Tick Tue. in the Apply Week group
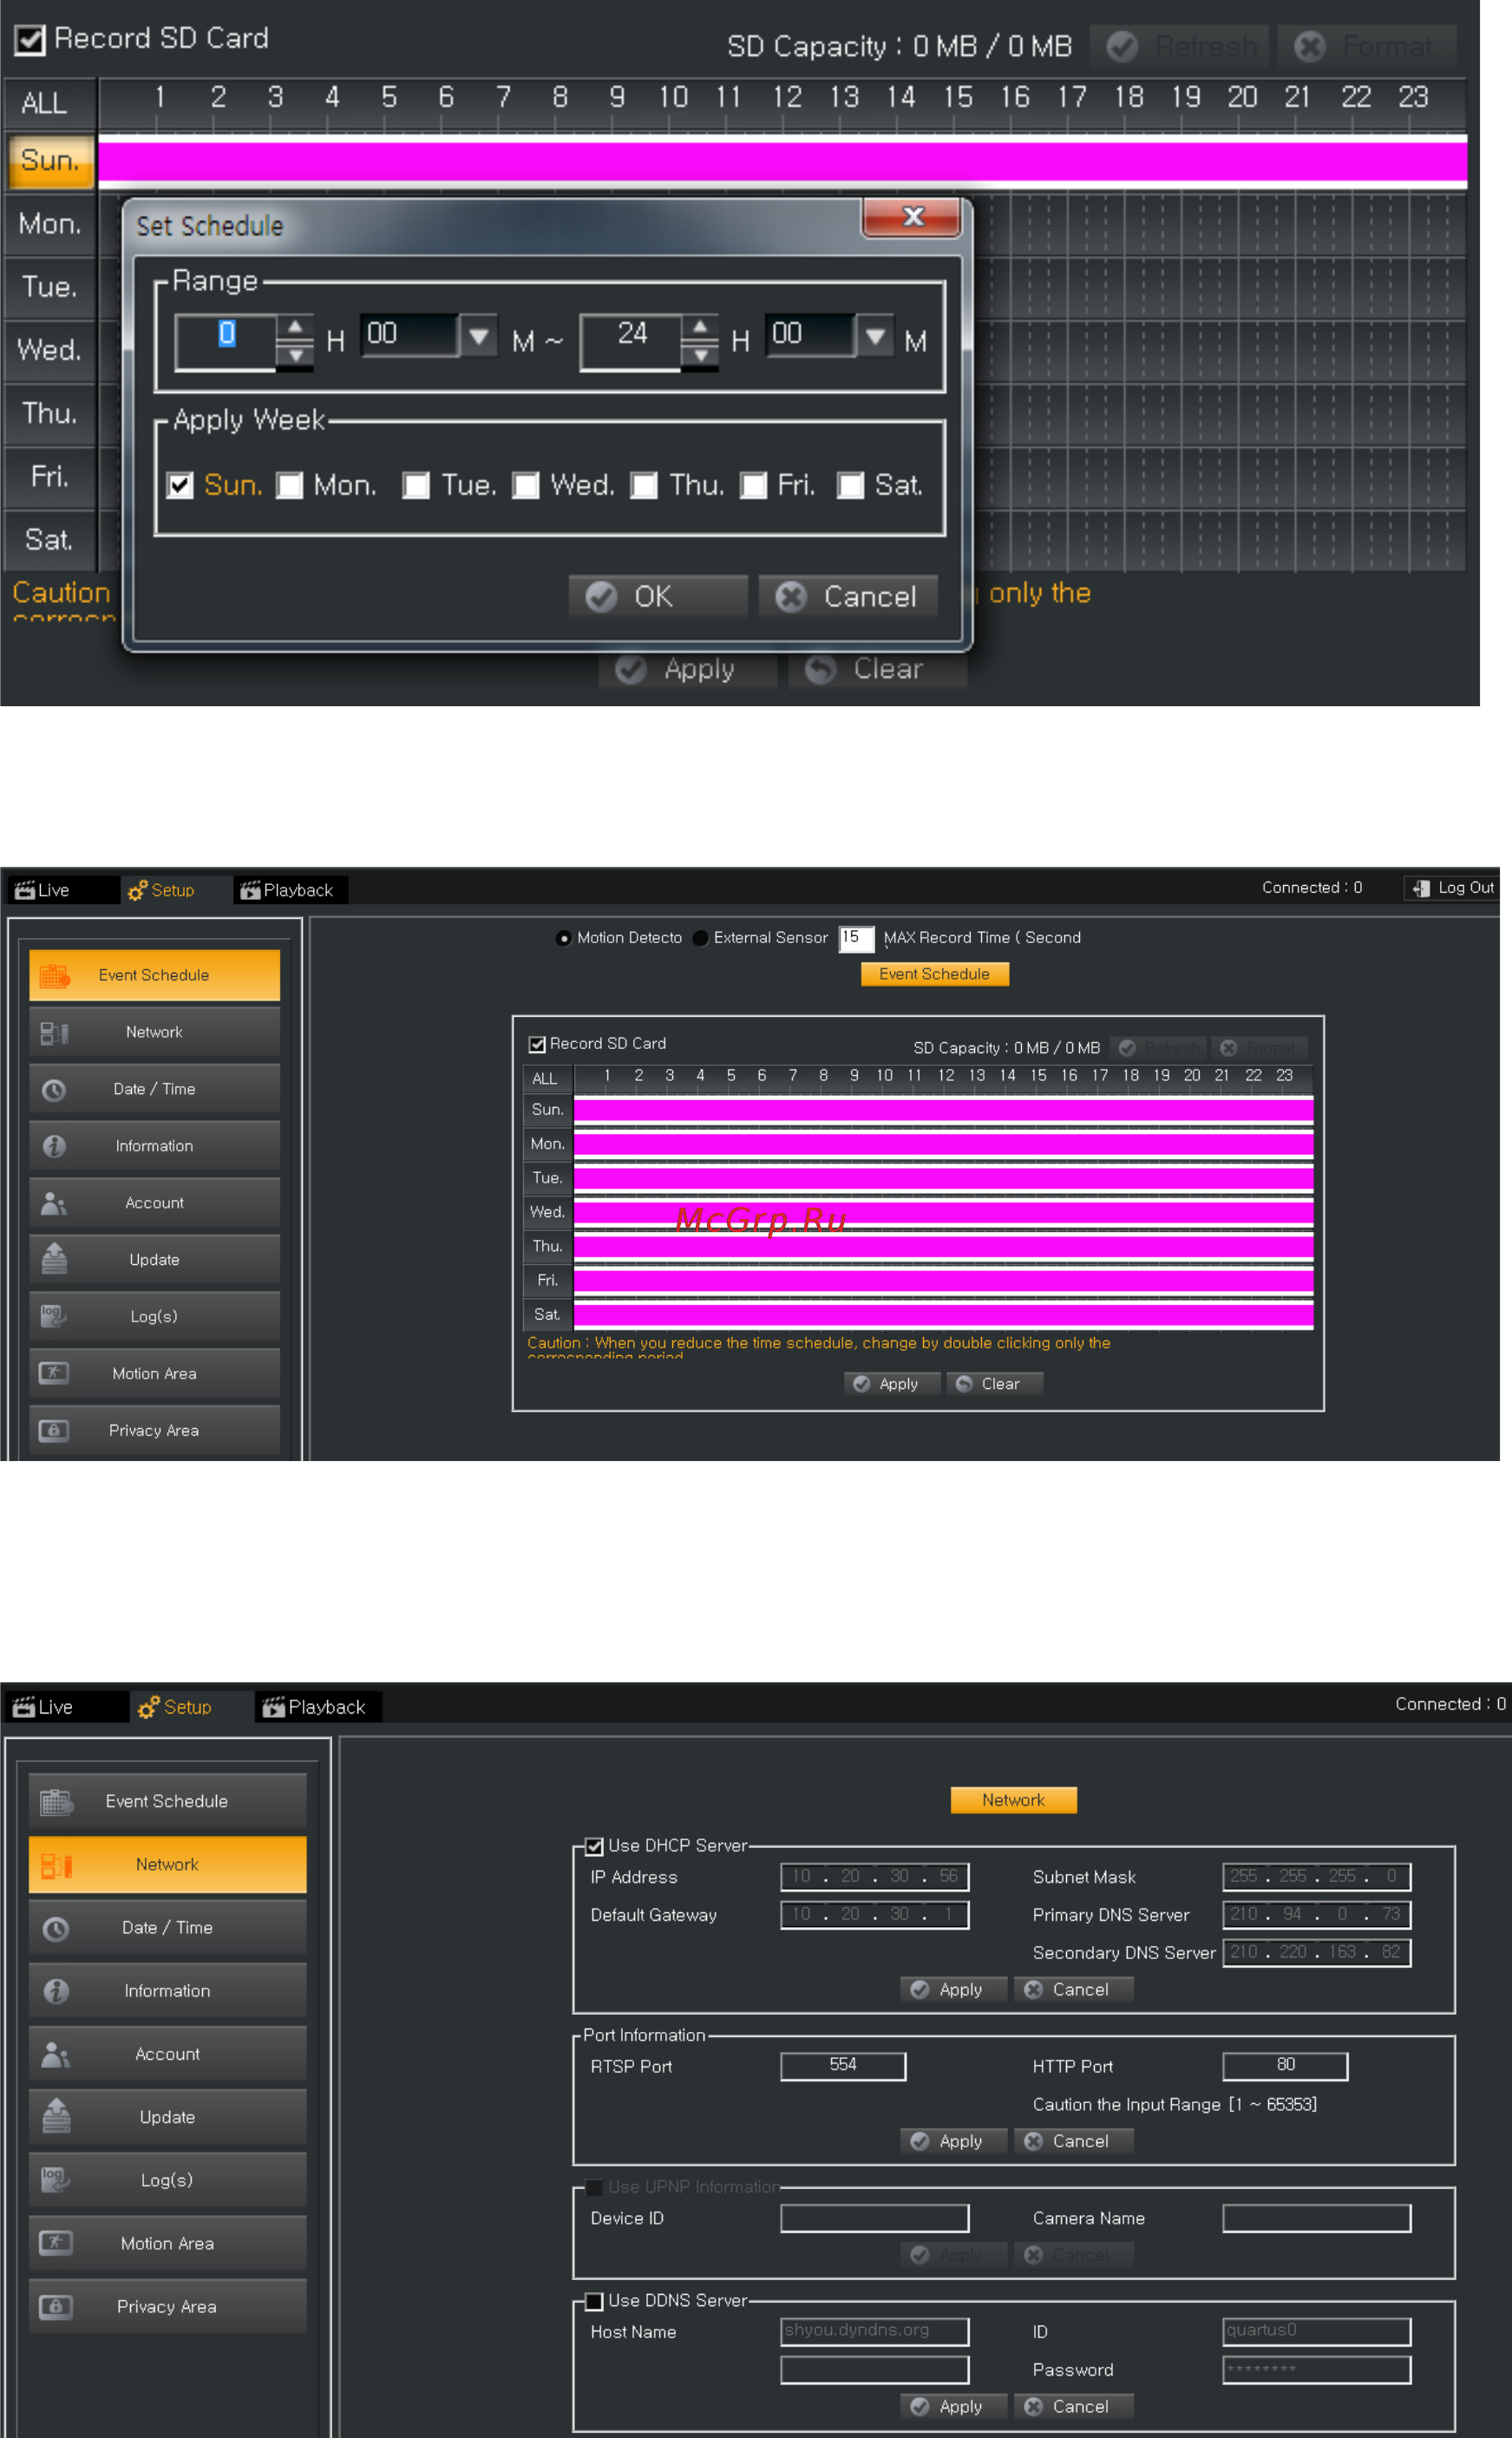 point(416,485)
